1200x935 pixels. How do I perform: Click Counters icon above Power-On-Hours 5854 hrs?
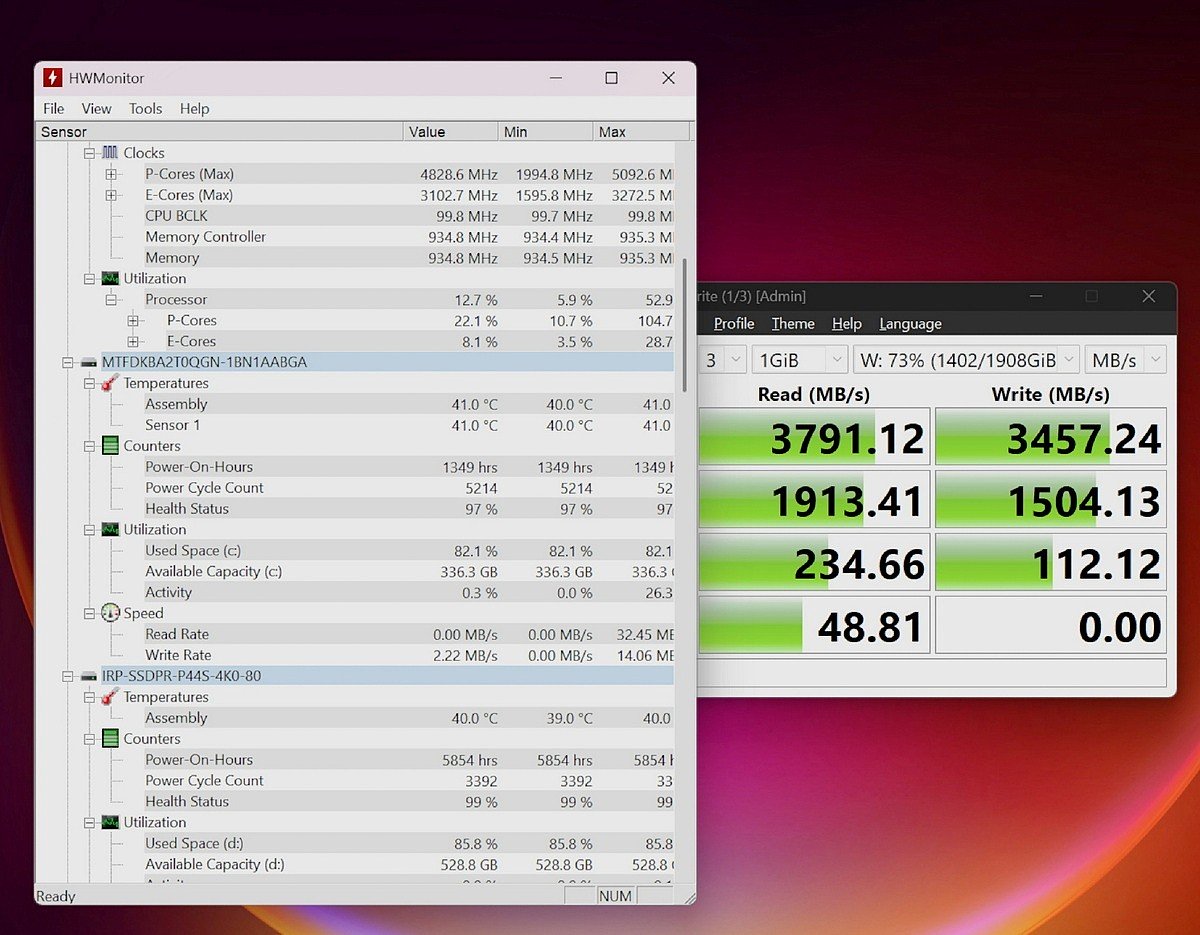point(110,739)
